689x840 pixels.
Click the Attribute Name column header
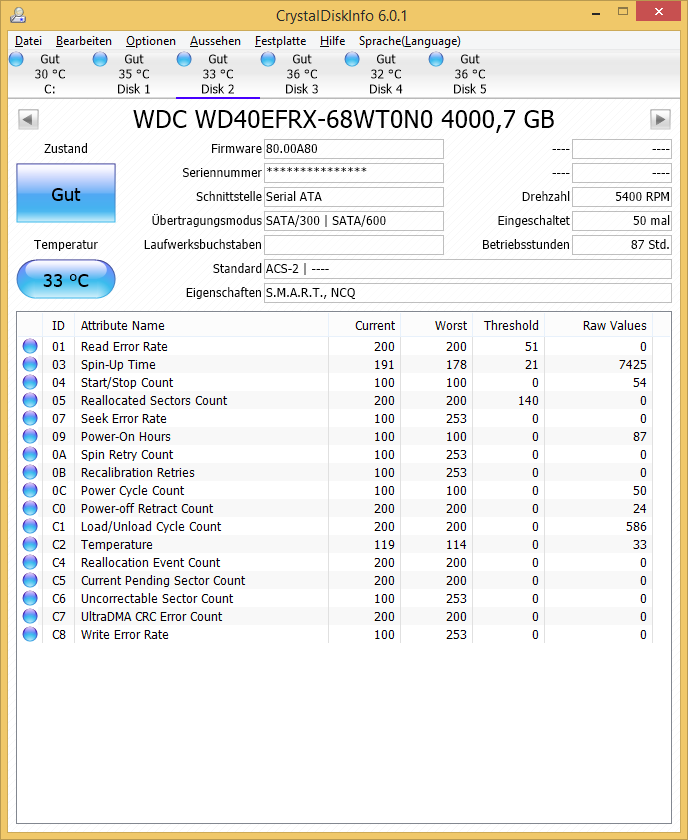click(x=201, y=325)
